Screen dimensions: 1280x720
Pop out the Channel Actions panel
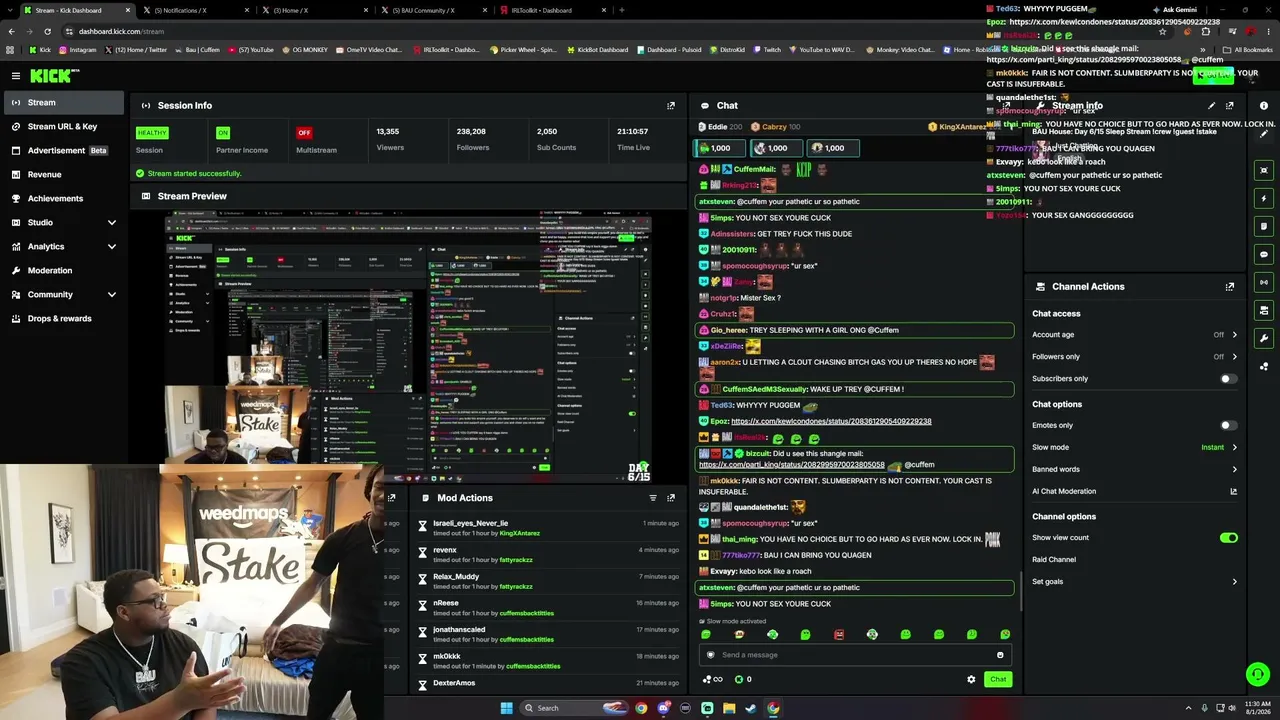tap(1230, 287)
